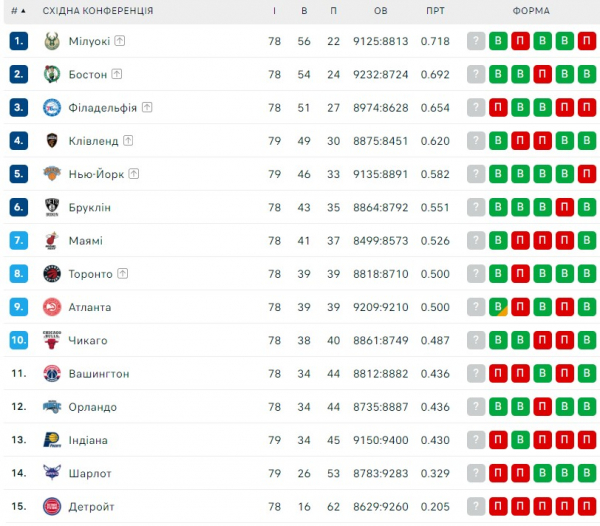This screenshot has height=526, width=600.
Task: Click Орландо's first green В form badge
Action: tap(498, 407)
